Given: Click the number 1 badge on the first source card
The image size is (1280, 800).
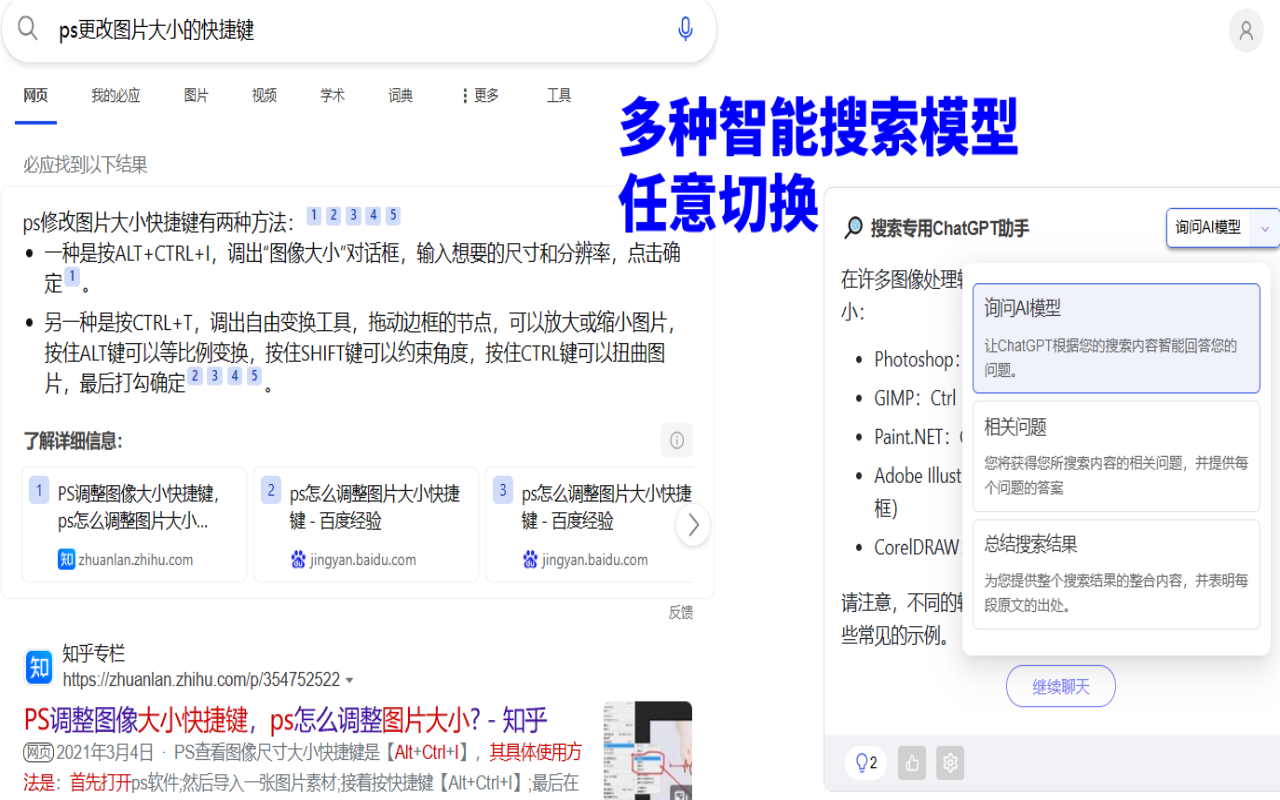Looking at the screenshot, I should point(39,490).
